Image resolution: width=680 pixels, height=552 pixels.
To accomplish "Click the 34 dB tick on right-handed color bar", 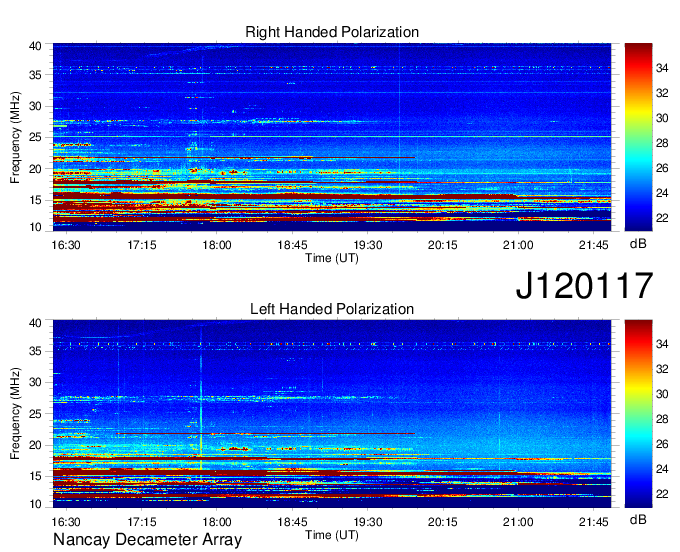I will 662,68.
